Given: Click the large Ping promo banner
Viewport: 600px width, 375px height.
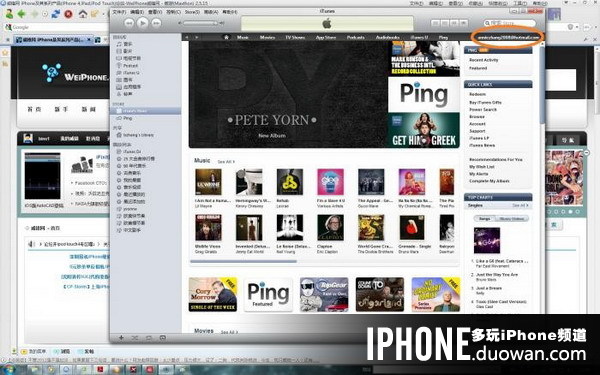Looking at the screenshot, I should point(424,95).
